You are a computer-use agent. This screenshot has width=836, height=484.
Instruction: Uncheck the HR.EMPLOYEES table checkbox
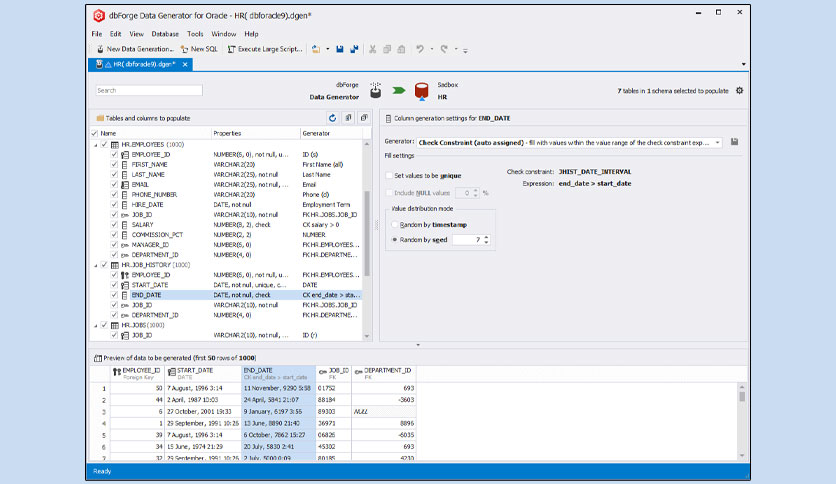click(104, 144)
